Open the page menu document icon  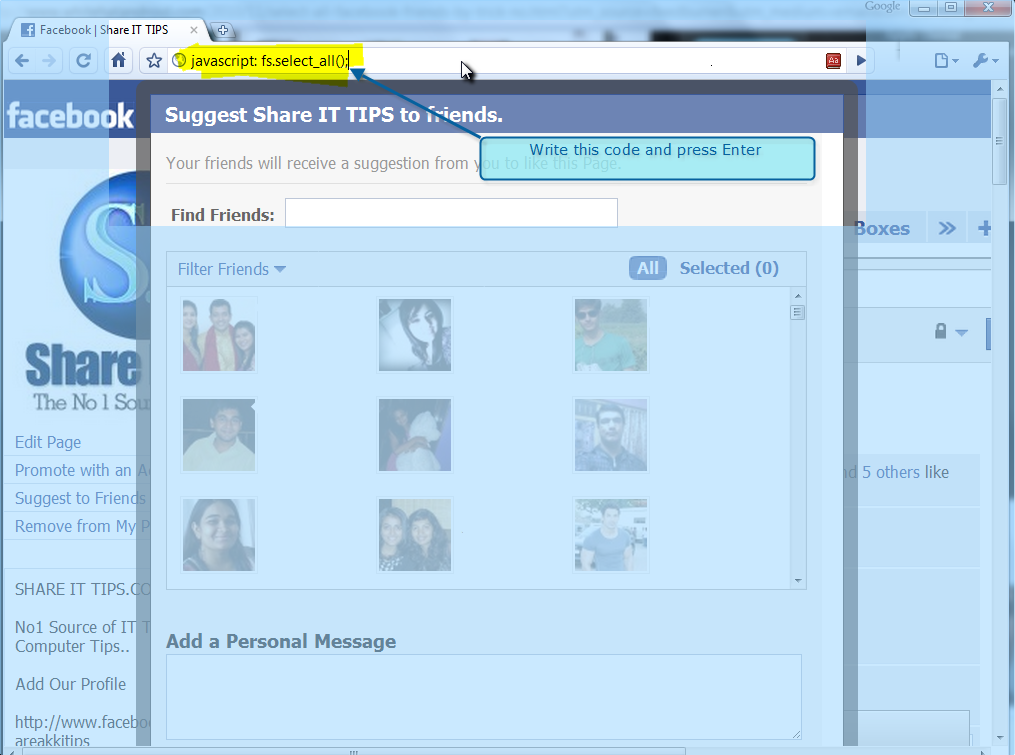coord(946,61)
